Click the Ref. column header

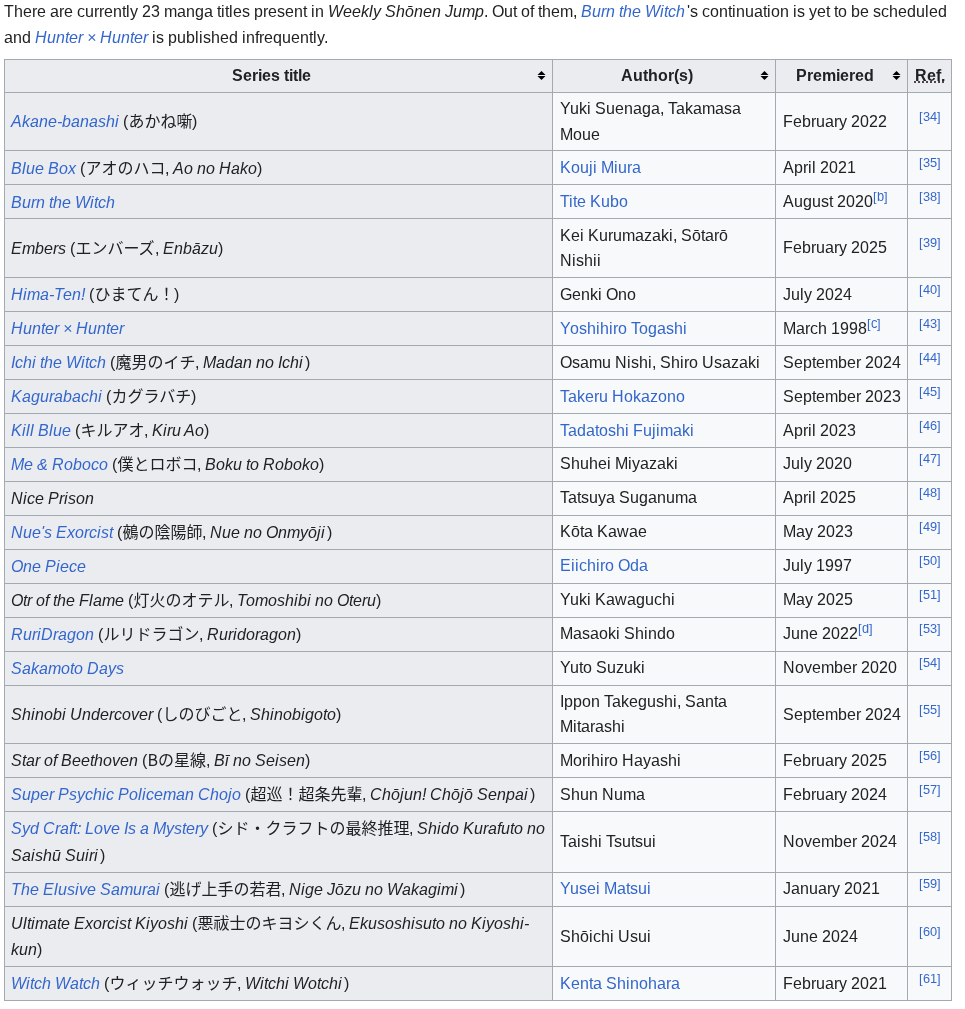click(x=929, y=76)
